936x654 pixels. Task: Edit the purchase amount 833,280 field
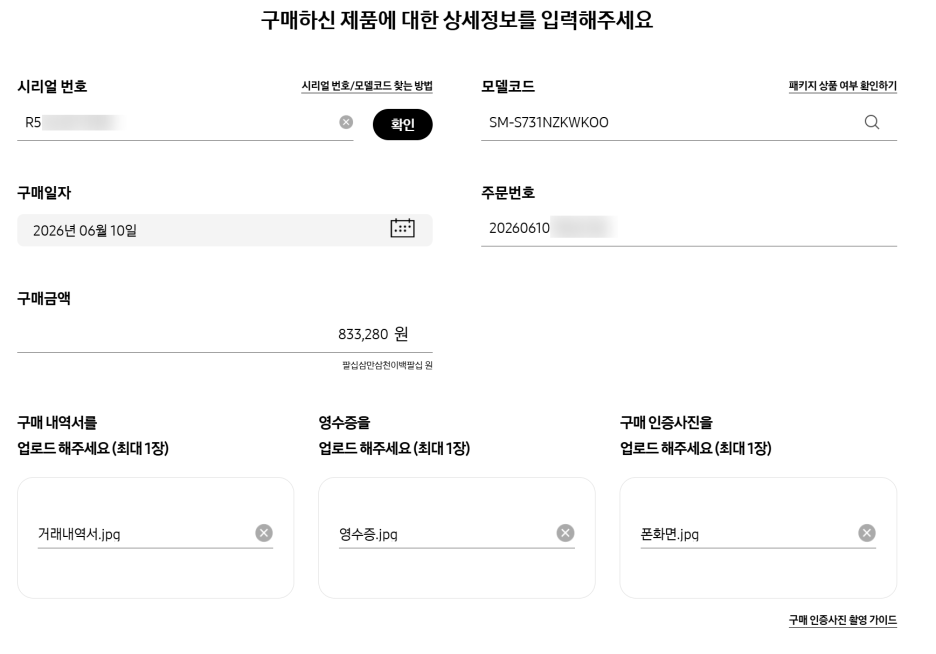[224, 334]
